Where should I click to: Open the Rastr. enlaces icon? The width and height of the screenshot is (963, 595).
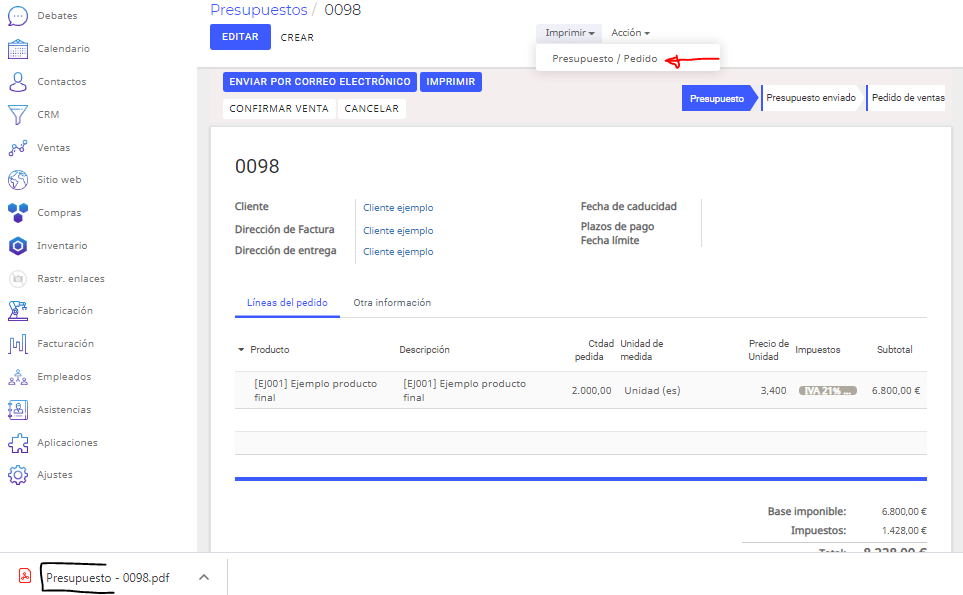tap(18, 279)
